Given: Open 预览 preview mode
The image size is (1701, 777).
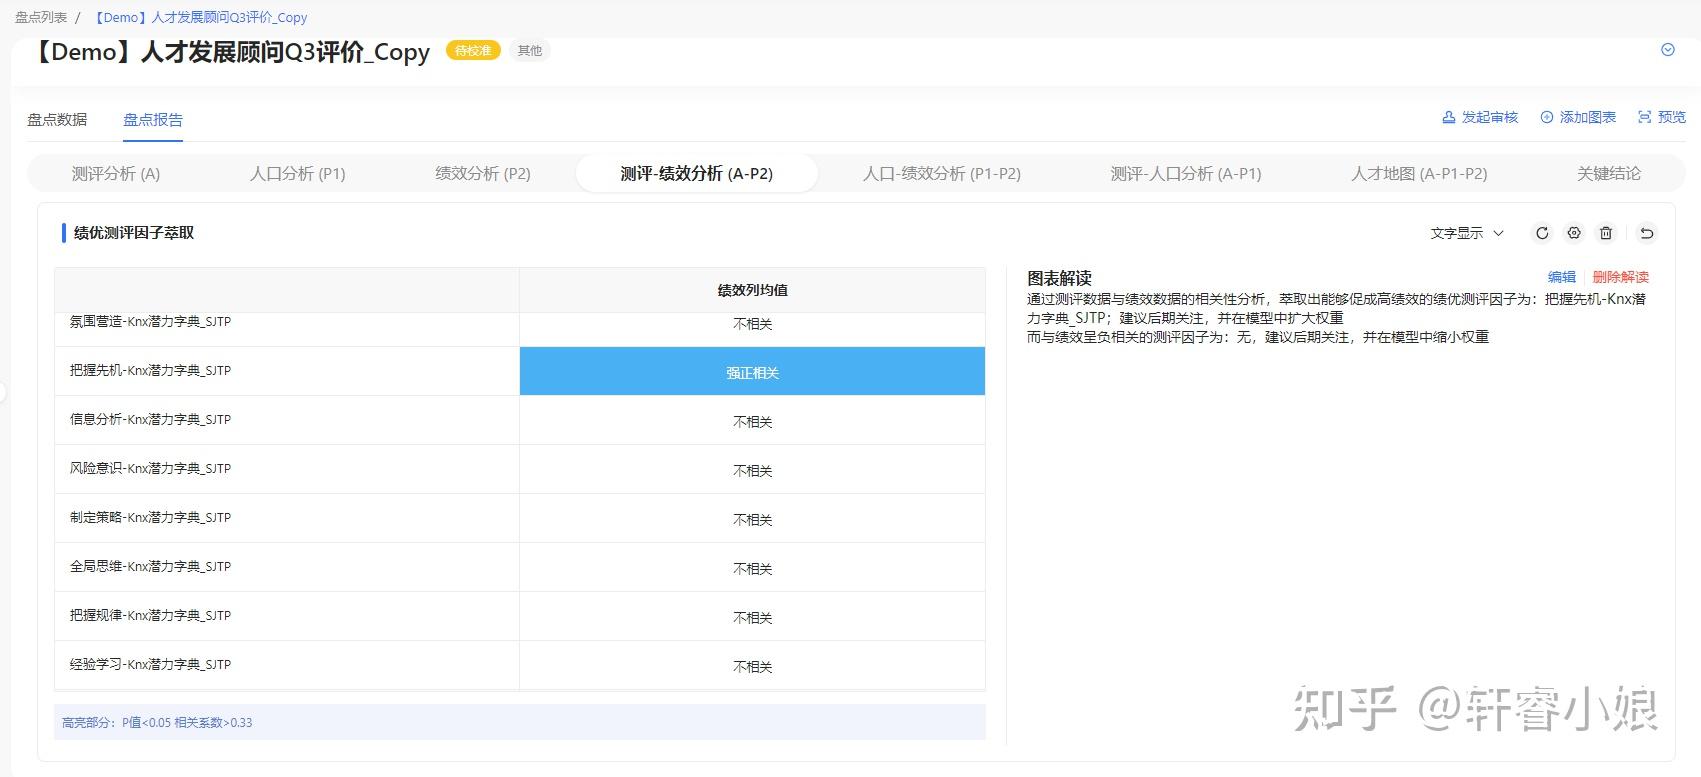Looking at the screenshot, I should [1662, 117].
